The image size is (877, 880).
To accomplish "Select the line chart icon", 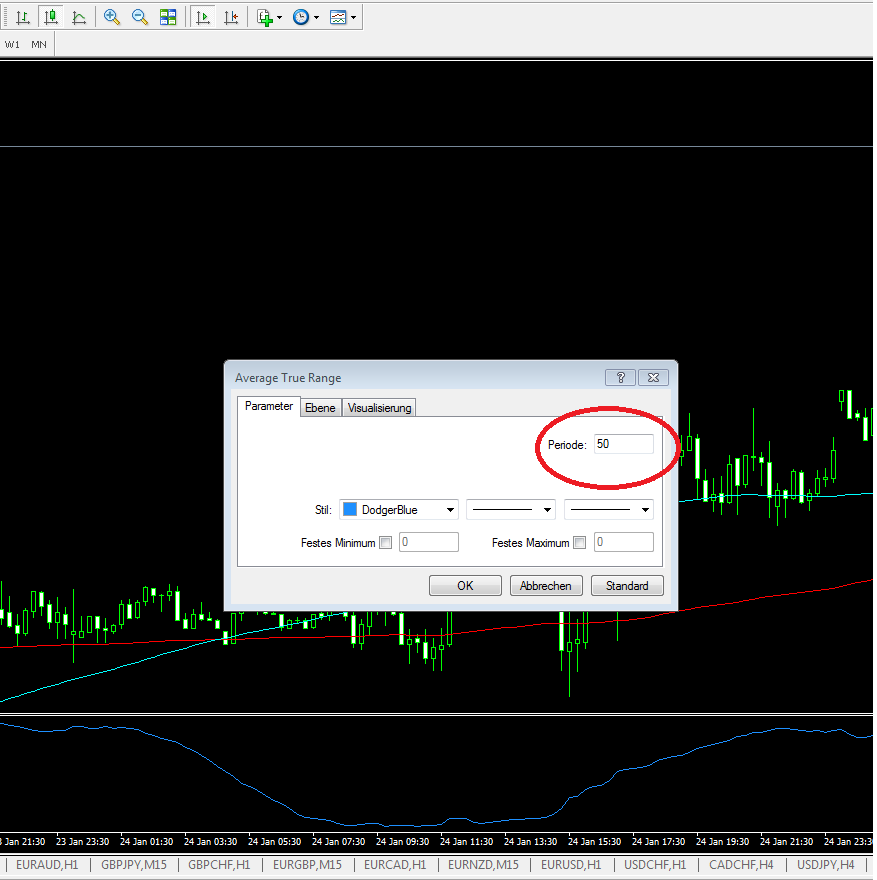I will 79,17.
